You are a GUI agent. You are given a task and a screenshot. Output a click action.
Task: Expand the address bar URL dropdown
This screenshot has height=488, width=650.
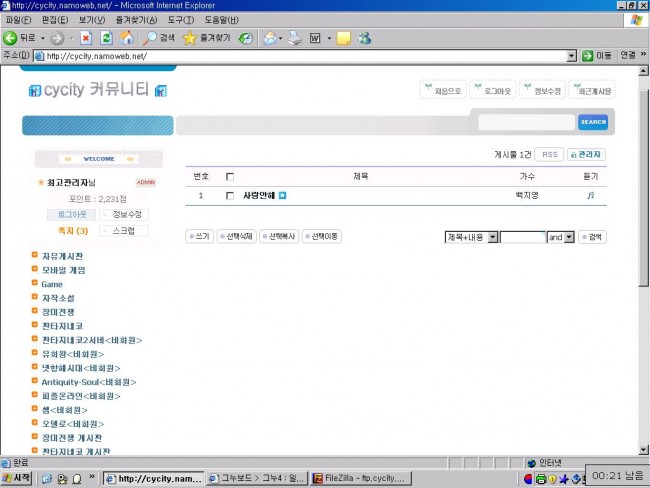pyautogui.click(x=571, y=56)
